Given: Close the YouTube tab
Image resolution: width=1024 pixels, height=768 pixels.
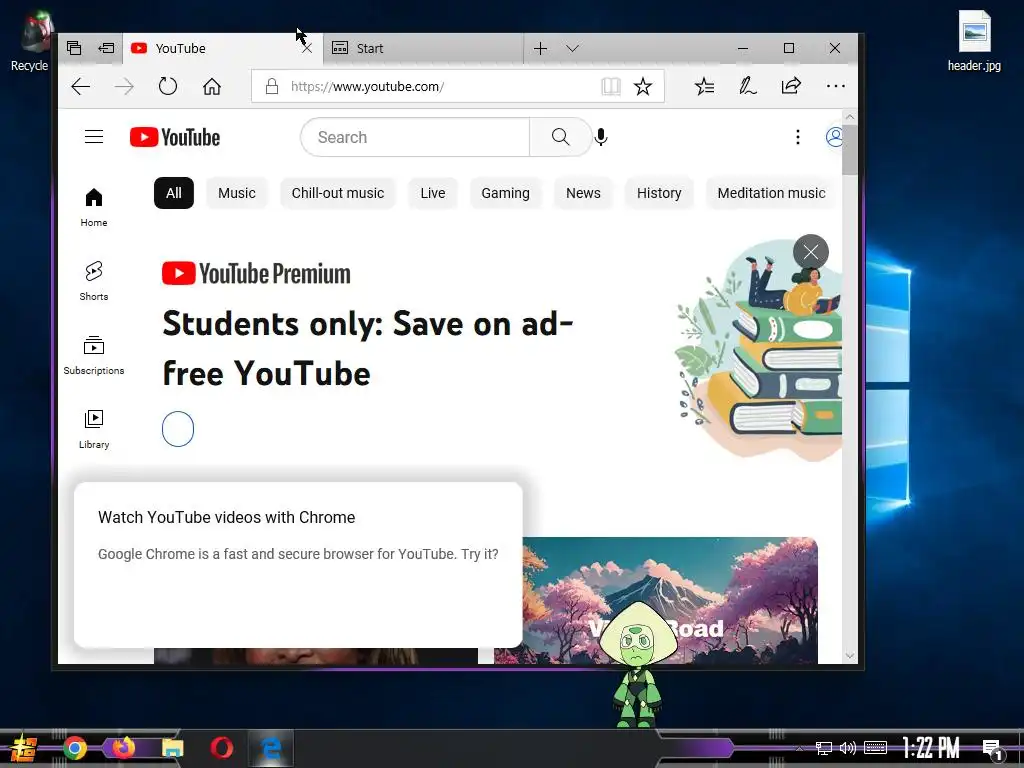Looking at the screenshot, I should 307,48.
